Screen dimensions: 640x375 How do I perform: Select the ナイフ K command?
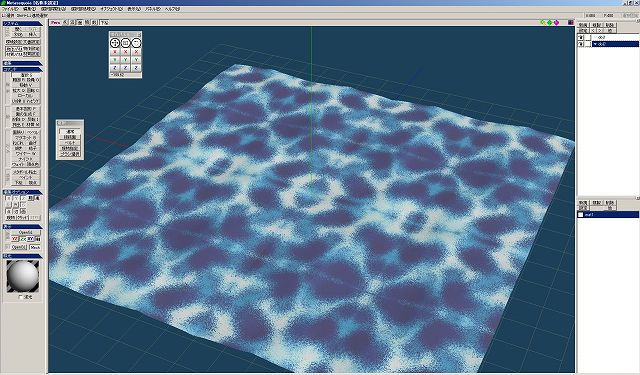pyautogui.click(x=26, y=158)
